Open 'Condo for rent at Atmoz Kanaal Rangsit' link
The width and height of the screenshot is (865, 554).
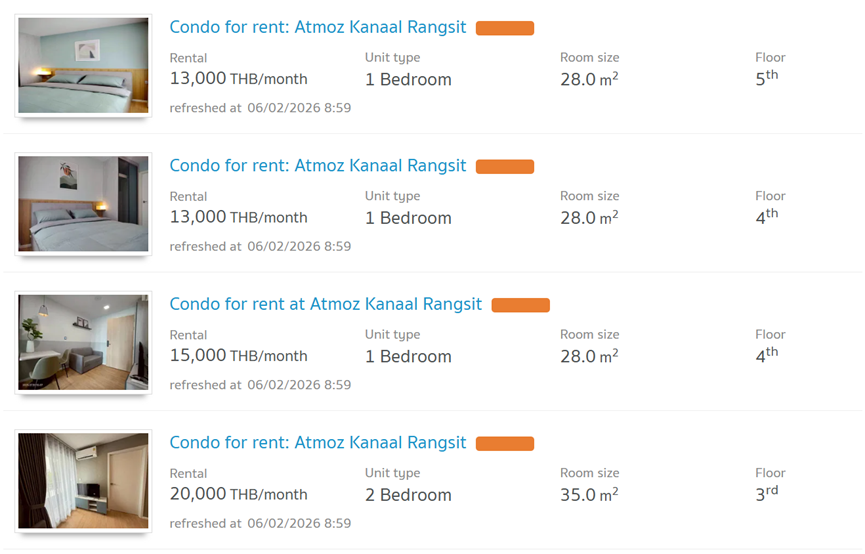tap(326, 304)
